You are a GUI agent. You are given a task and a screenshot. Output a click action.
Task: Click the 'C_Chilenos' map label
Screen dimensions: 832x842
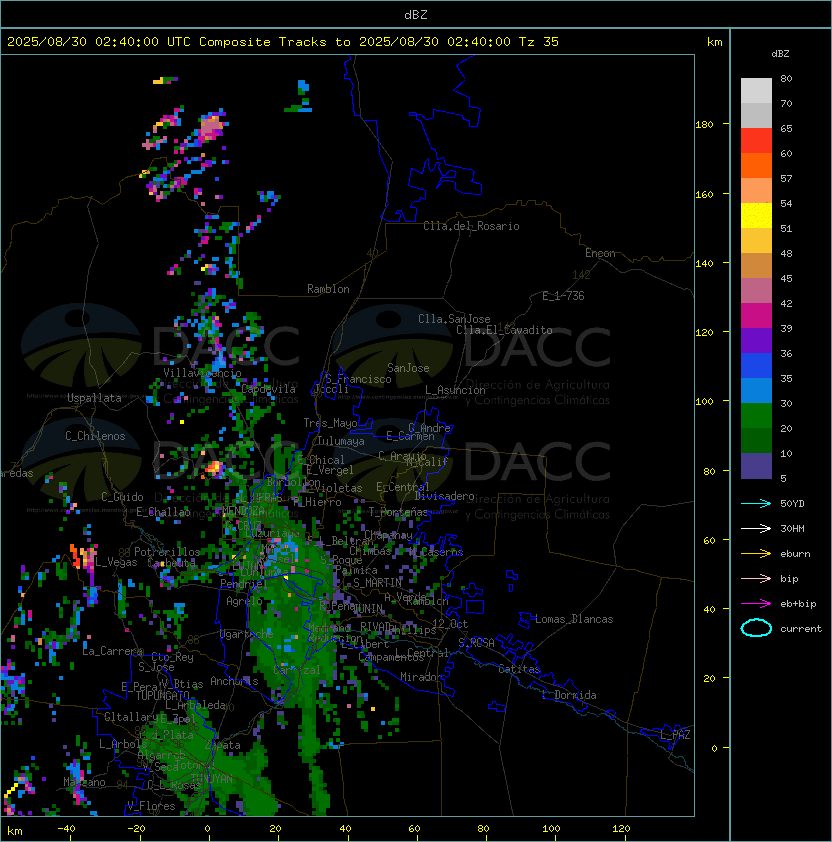[95, 436]
